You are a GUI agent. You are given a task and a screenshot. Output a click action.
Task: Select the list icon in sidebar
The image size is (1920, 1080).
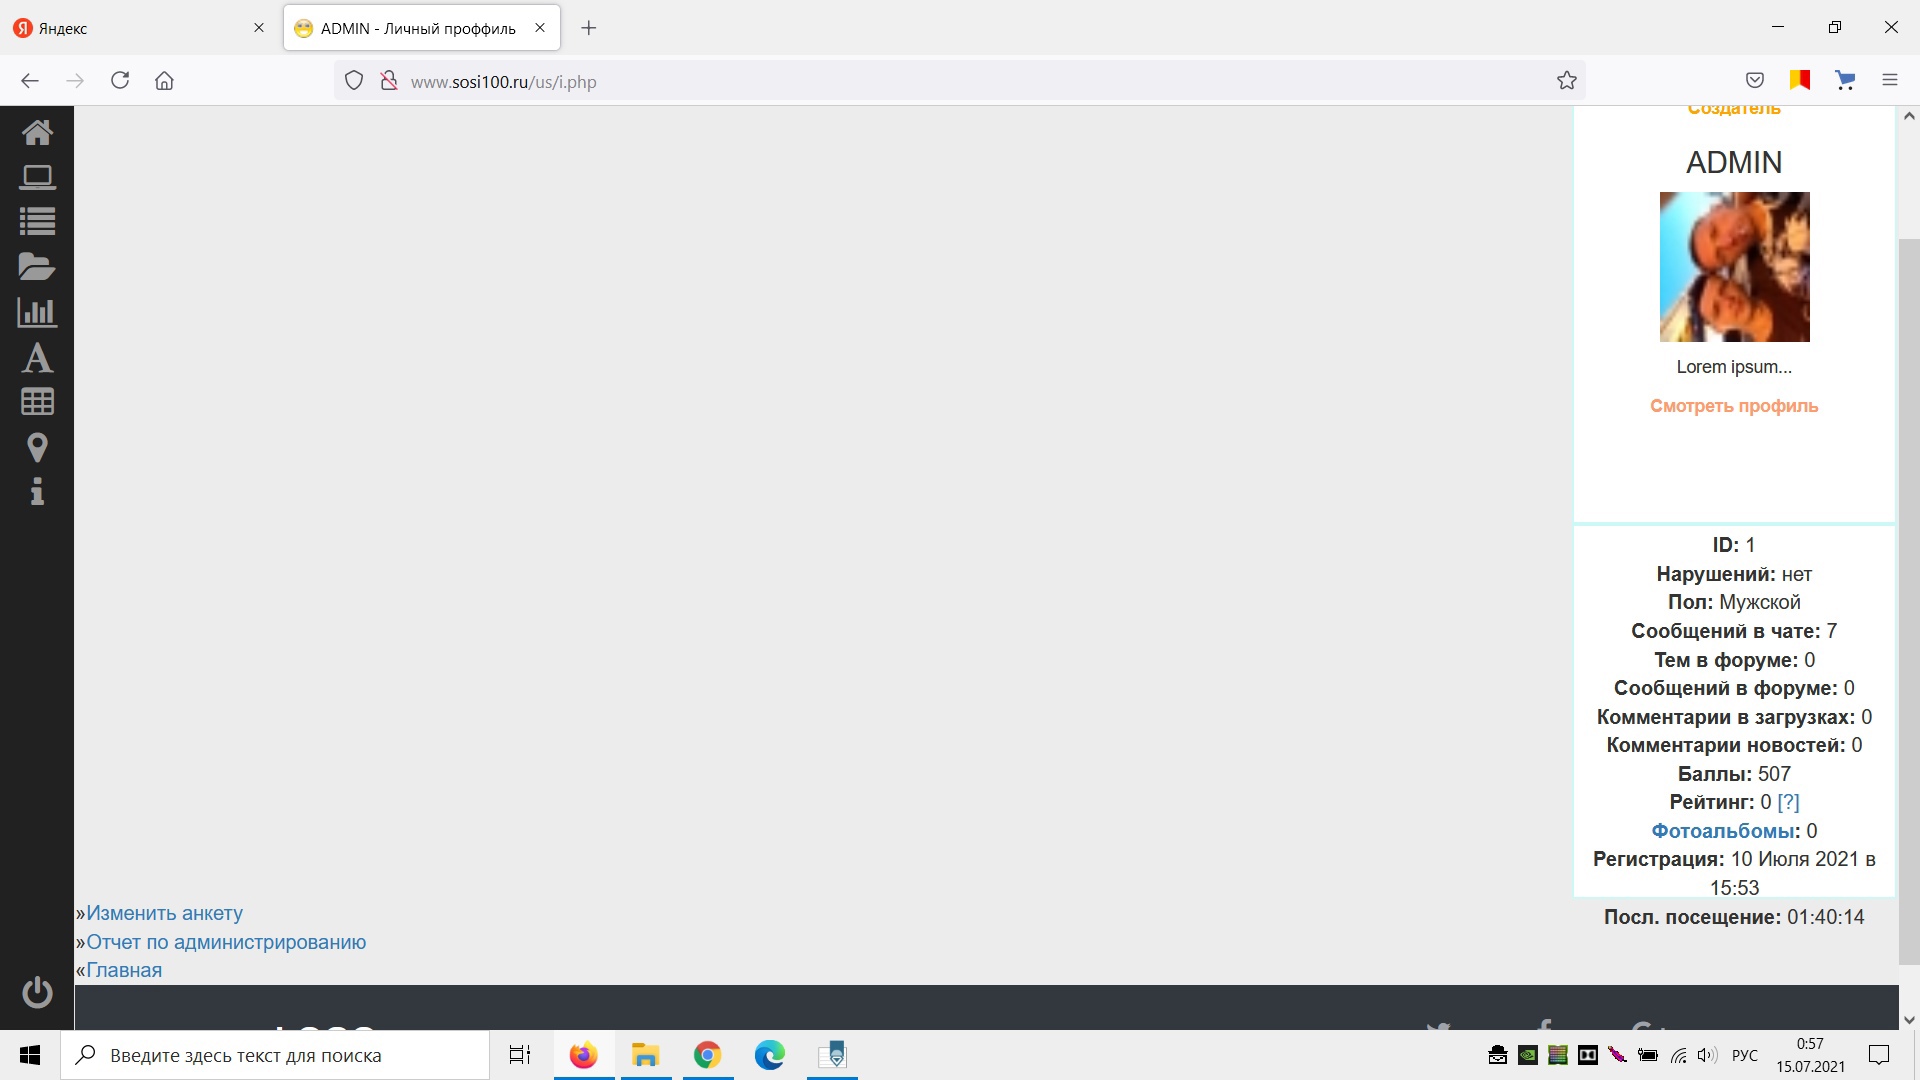point(37,221)
